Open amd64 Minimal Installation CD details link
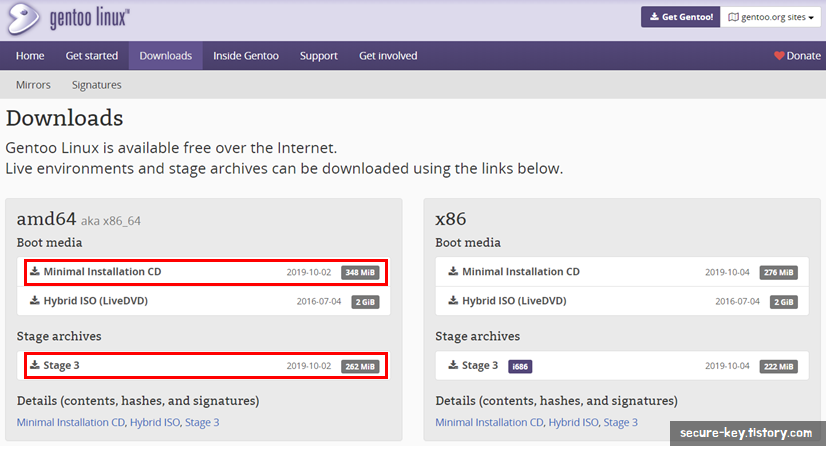This screenshot has width=826, height=450. coord(71,423)
